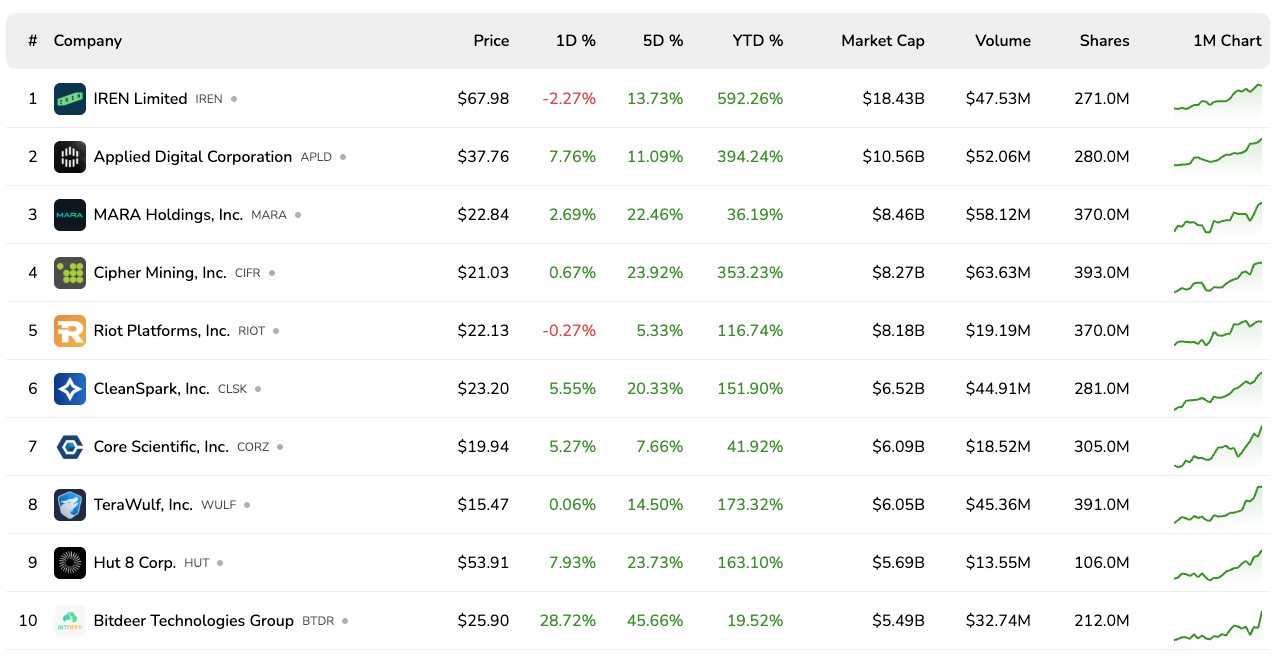The height and width of the screenshot is (659, 1279).
Task: Click the Price column header
Action: [x=491, y=41]
